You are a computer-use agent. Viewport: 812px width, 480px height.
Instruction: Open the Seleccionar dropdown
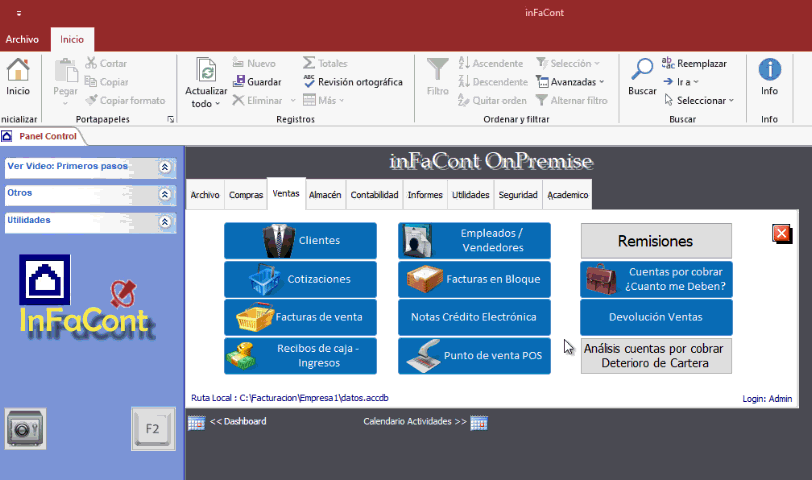[x=699, y=100]
